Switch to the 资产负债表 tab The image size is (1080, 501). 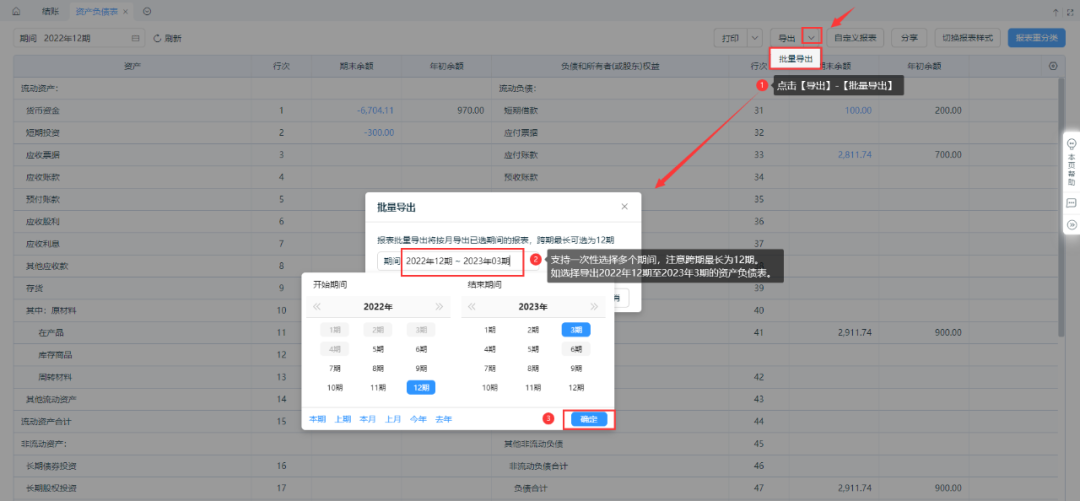pyautogui.click(x=96, y=11)
